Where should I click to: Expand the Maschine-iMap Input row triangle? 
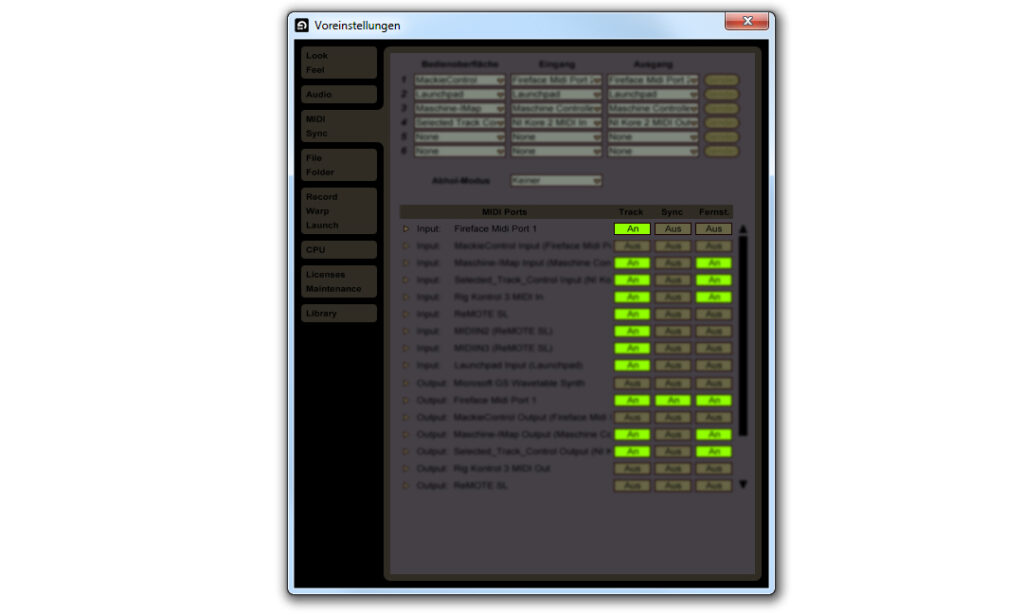tap(406, 263)
